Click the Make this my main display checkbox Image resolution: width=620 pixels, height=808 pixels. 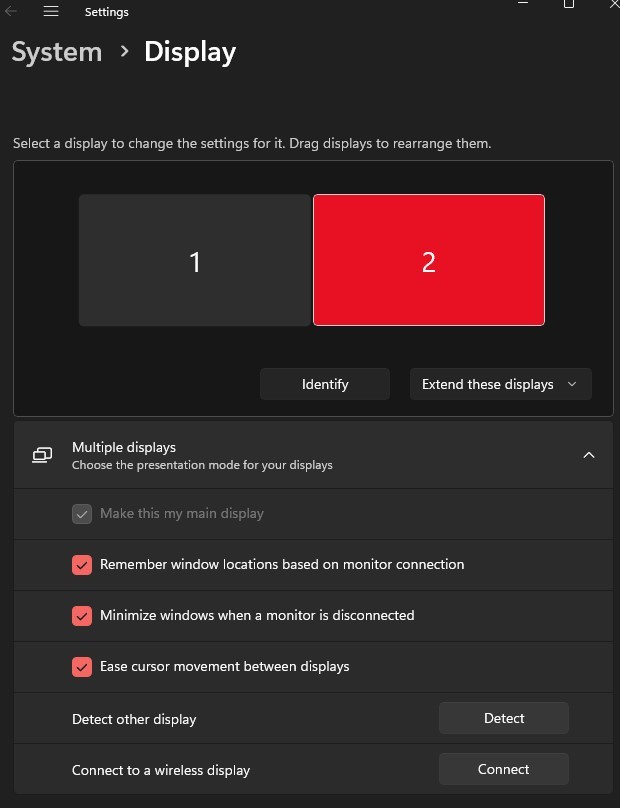[82, 514]
